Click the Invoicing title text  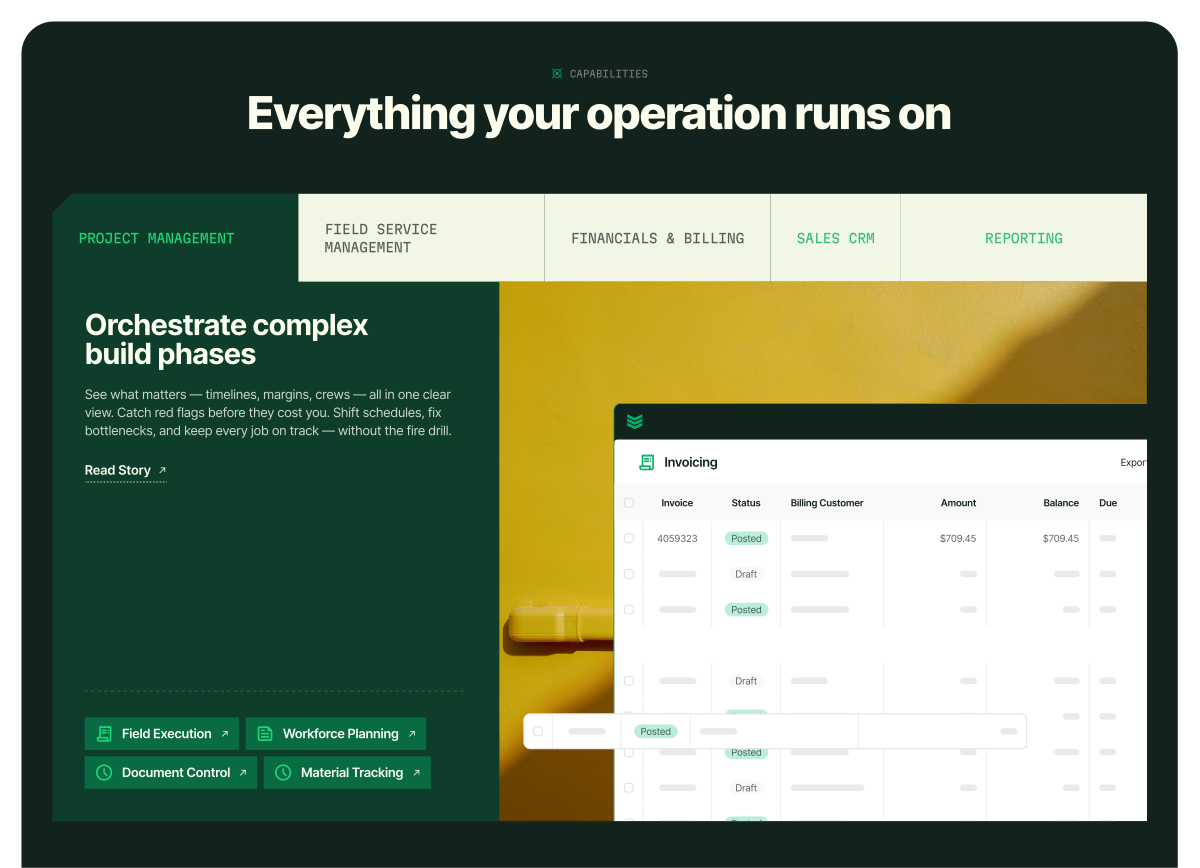691,462
